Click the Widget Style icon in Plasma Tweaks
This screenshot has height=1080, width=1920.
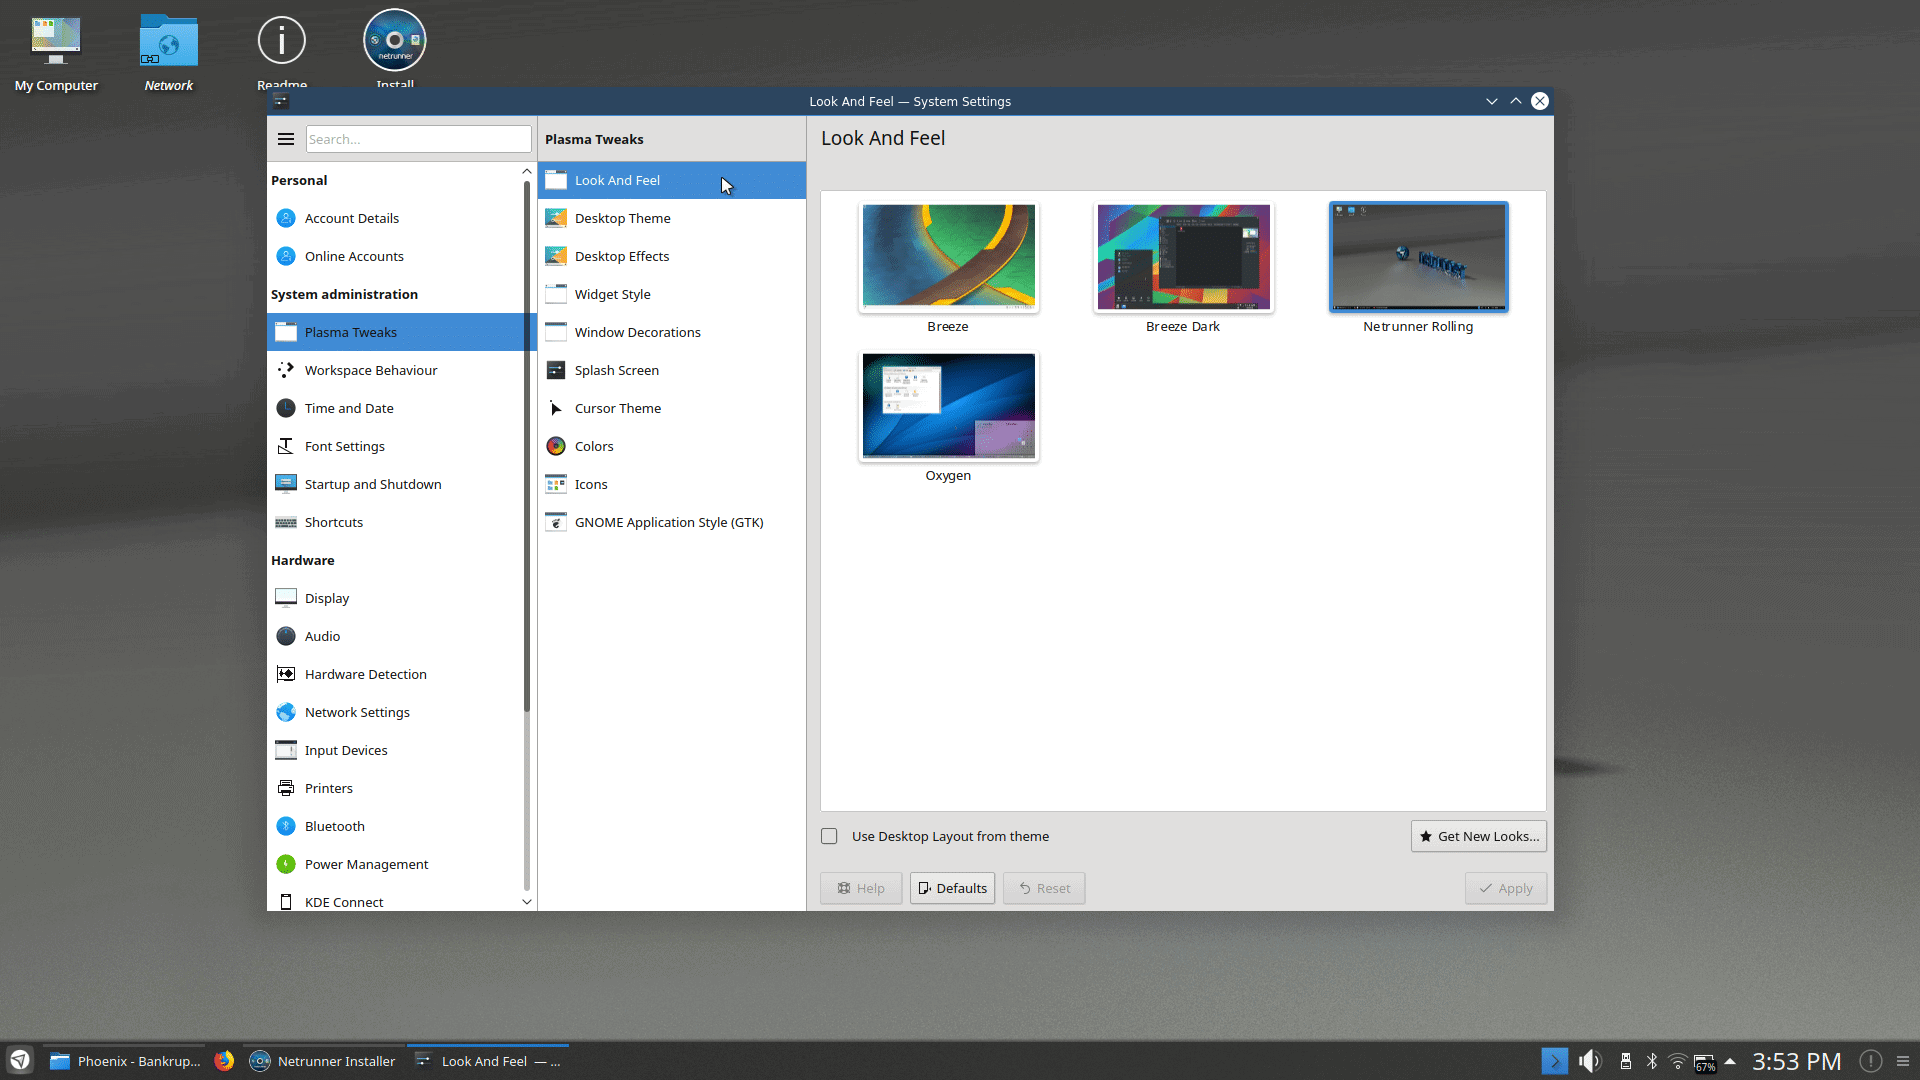point(555,293)
